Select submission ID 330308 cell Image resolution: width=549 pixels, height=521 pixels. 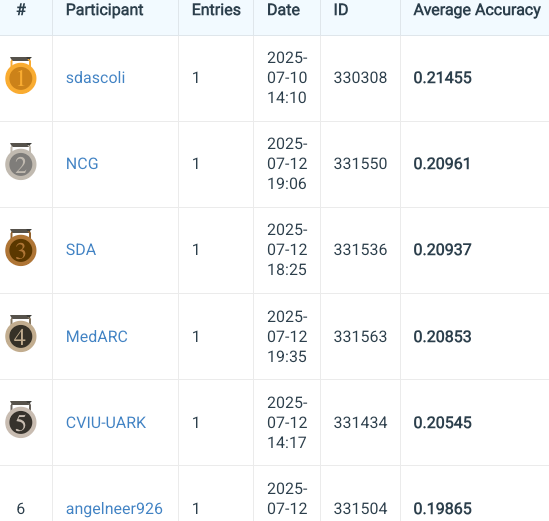coord(360,77)
